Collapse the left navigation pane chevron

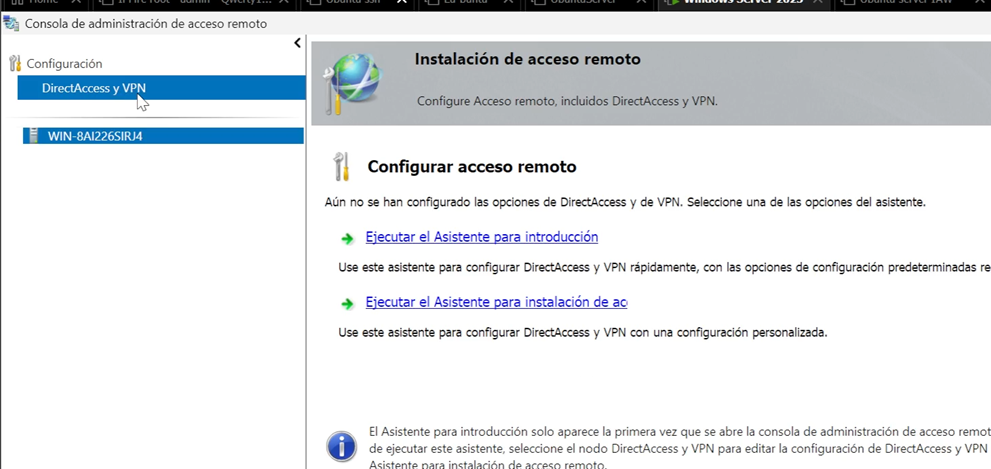297,43
